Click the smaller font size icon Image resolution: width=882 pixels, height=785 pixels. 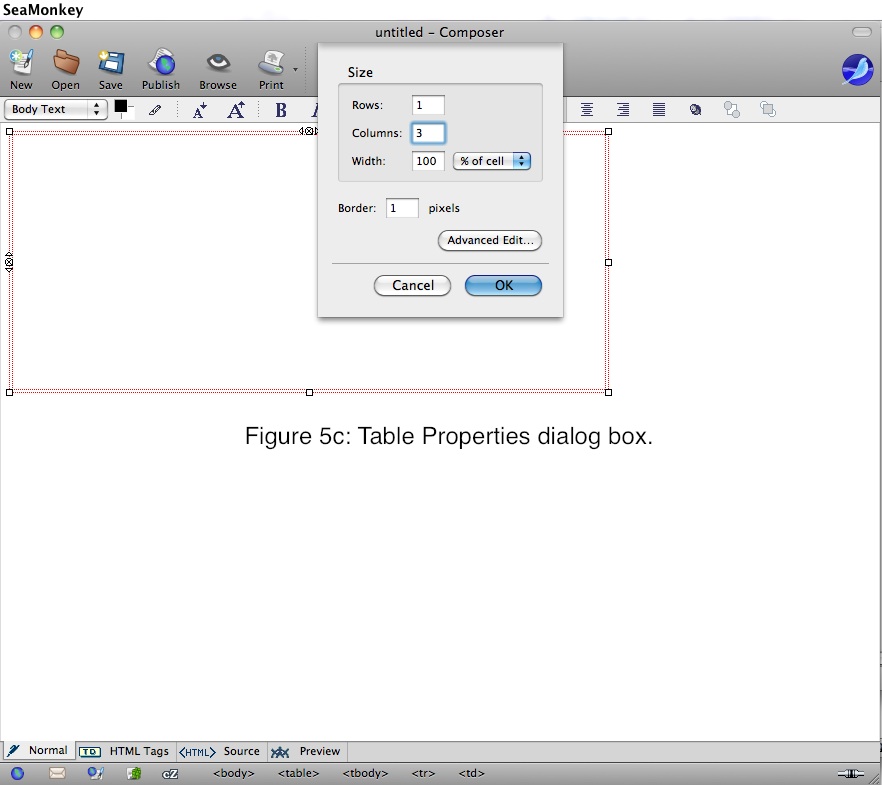pyautogui.click(x=200, y=110)
